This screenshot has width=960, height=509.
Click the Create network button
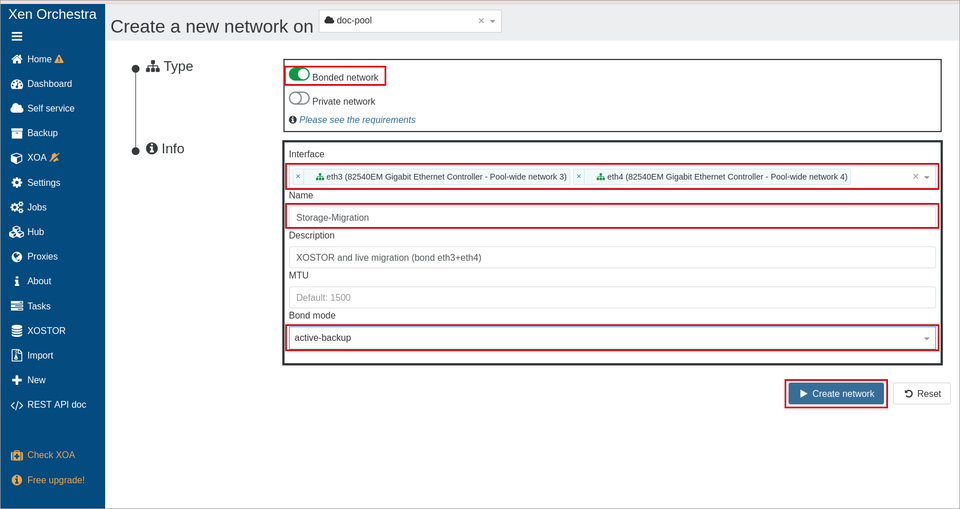pyautogui.click(x=836, y=394)
